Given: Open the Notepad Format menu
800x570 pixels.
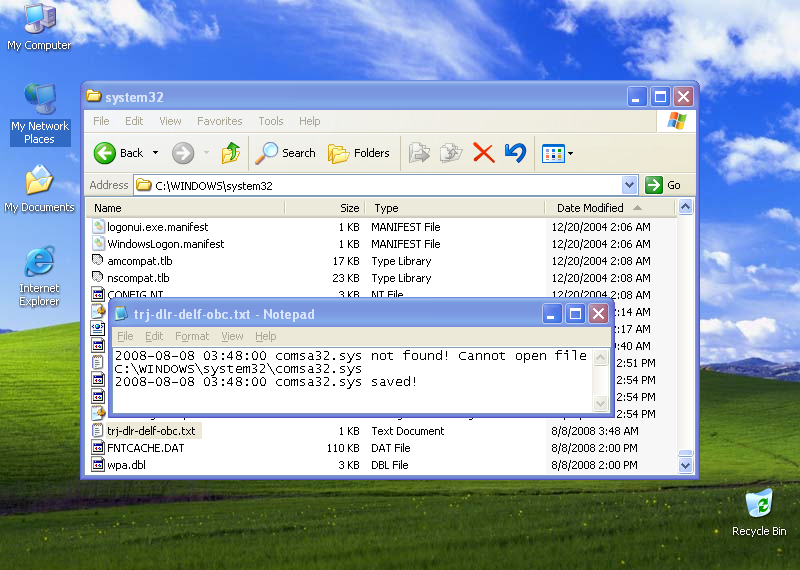Looking at the screenshot, I should (x=192, y=336).
